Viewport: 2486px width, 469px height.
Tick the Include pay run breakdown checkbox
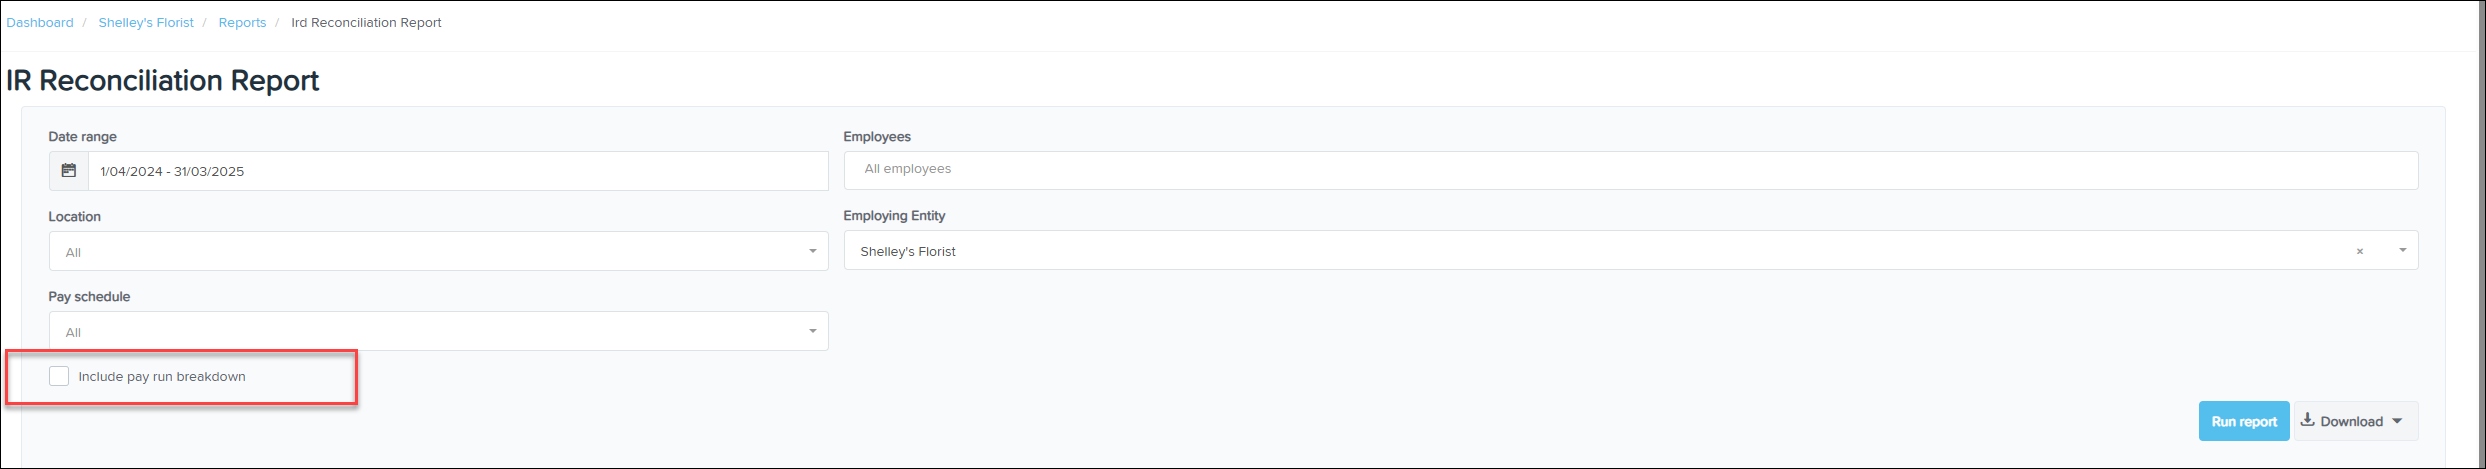pos(59,376)
